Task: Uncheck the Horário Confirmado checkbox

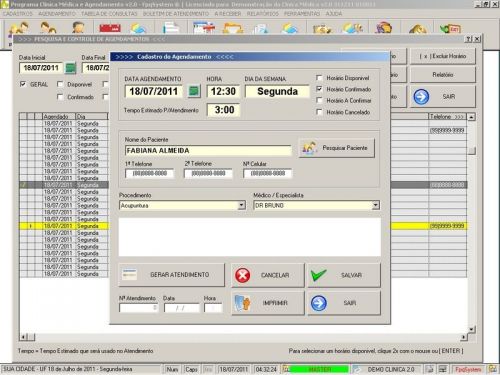Action: (319, 89)
